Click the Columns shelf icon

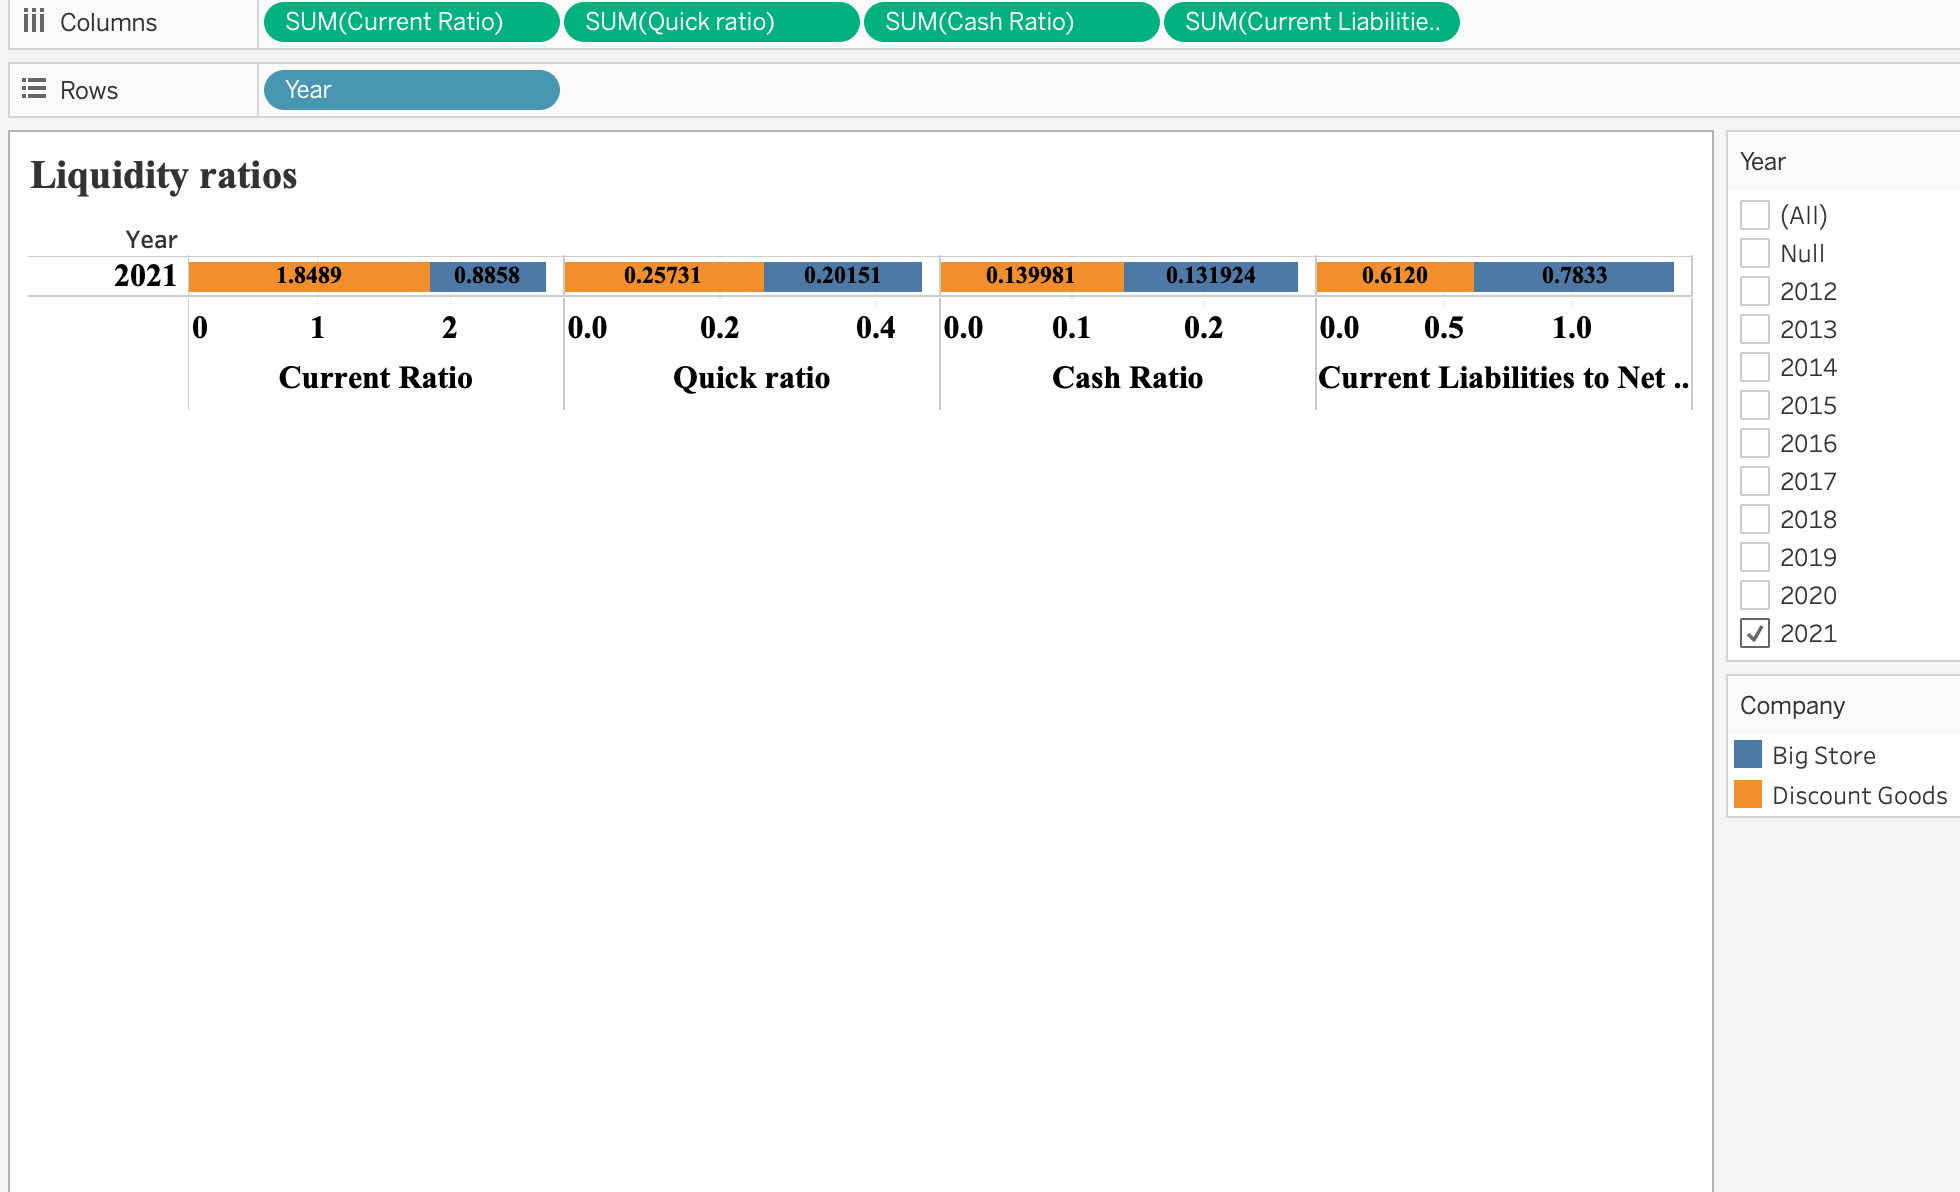point(36,21)
